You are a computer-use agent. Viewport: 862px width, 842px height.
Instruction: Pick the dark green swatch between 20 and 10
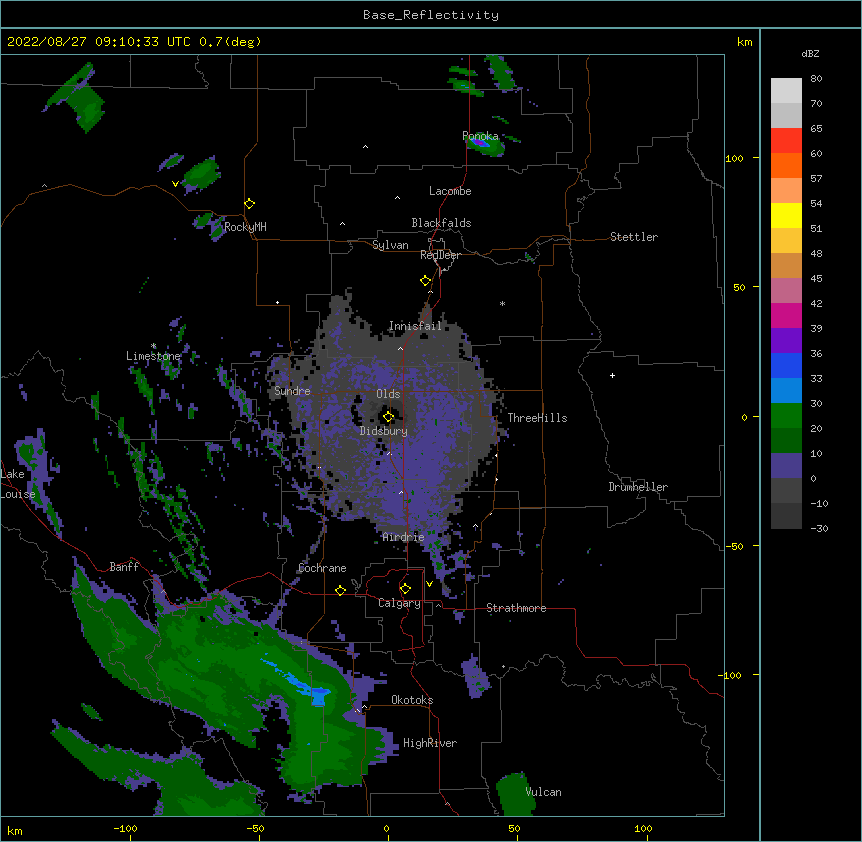(786, 441)
